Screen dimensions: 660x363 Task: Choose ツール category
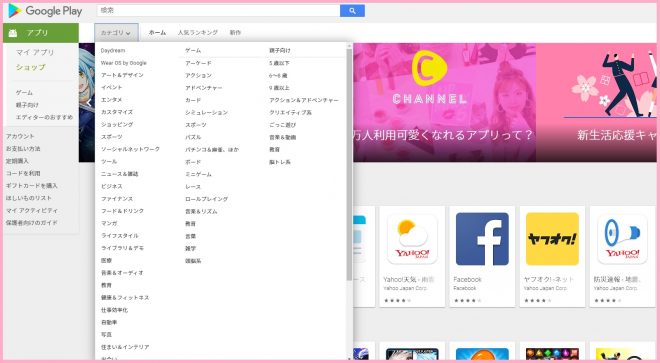coord(109,161)
